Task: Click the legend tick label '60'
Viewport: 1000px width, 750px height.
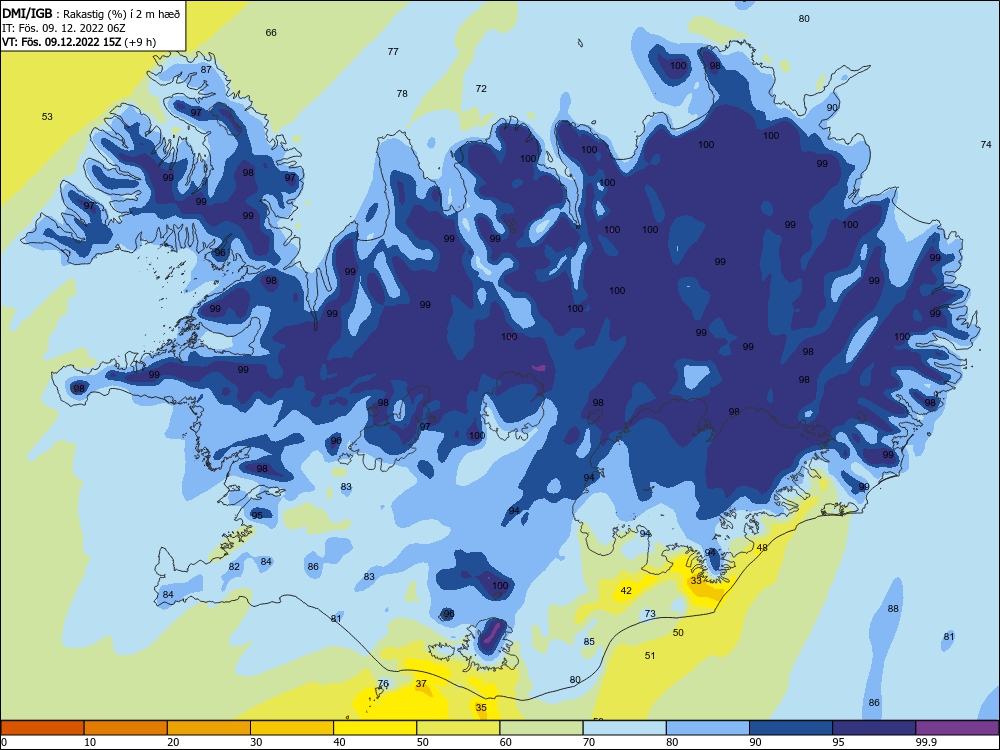Action: 506,742
